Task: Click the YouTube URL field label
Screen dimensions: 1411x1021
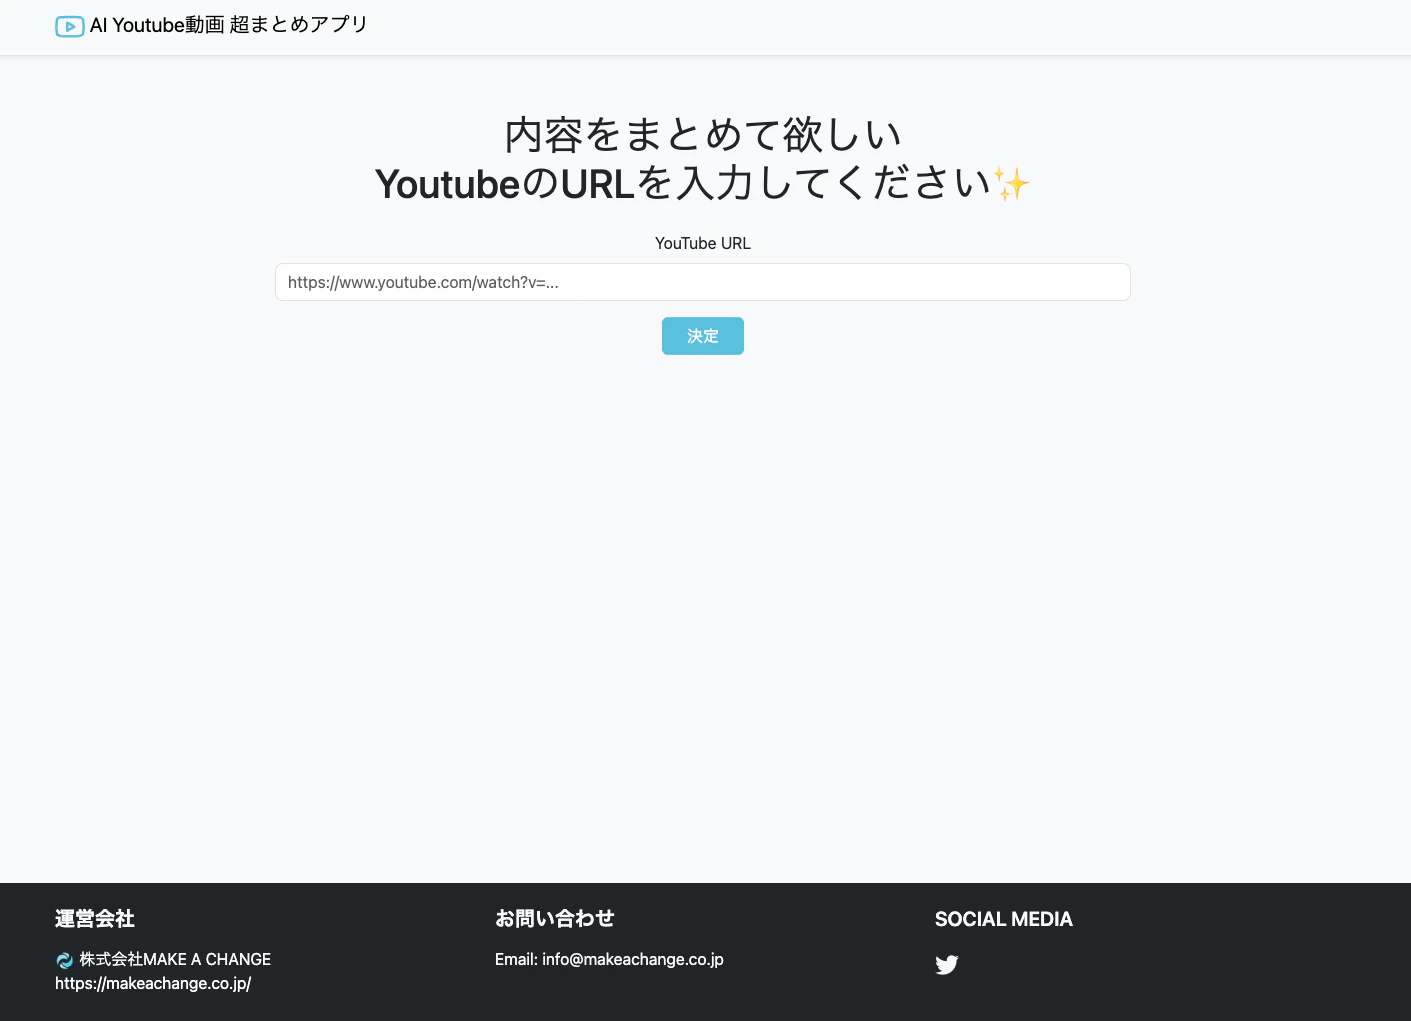Action: pos(703,243)
